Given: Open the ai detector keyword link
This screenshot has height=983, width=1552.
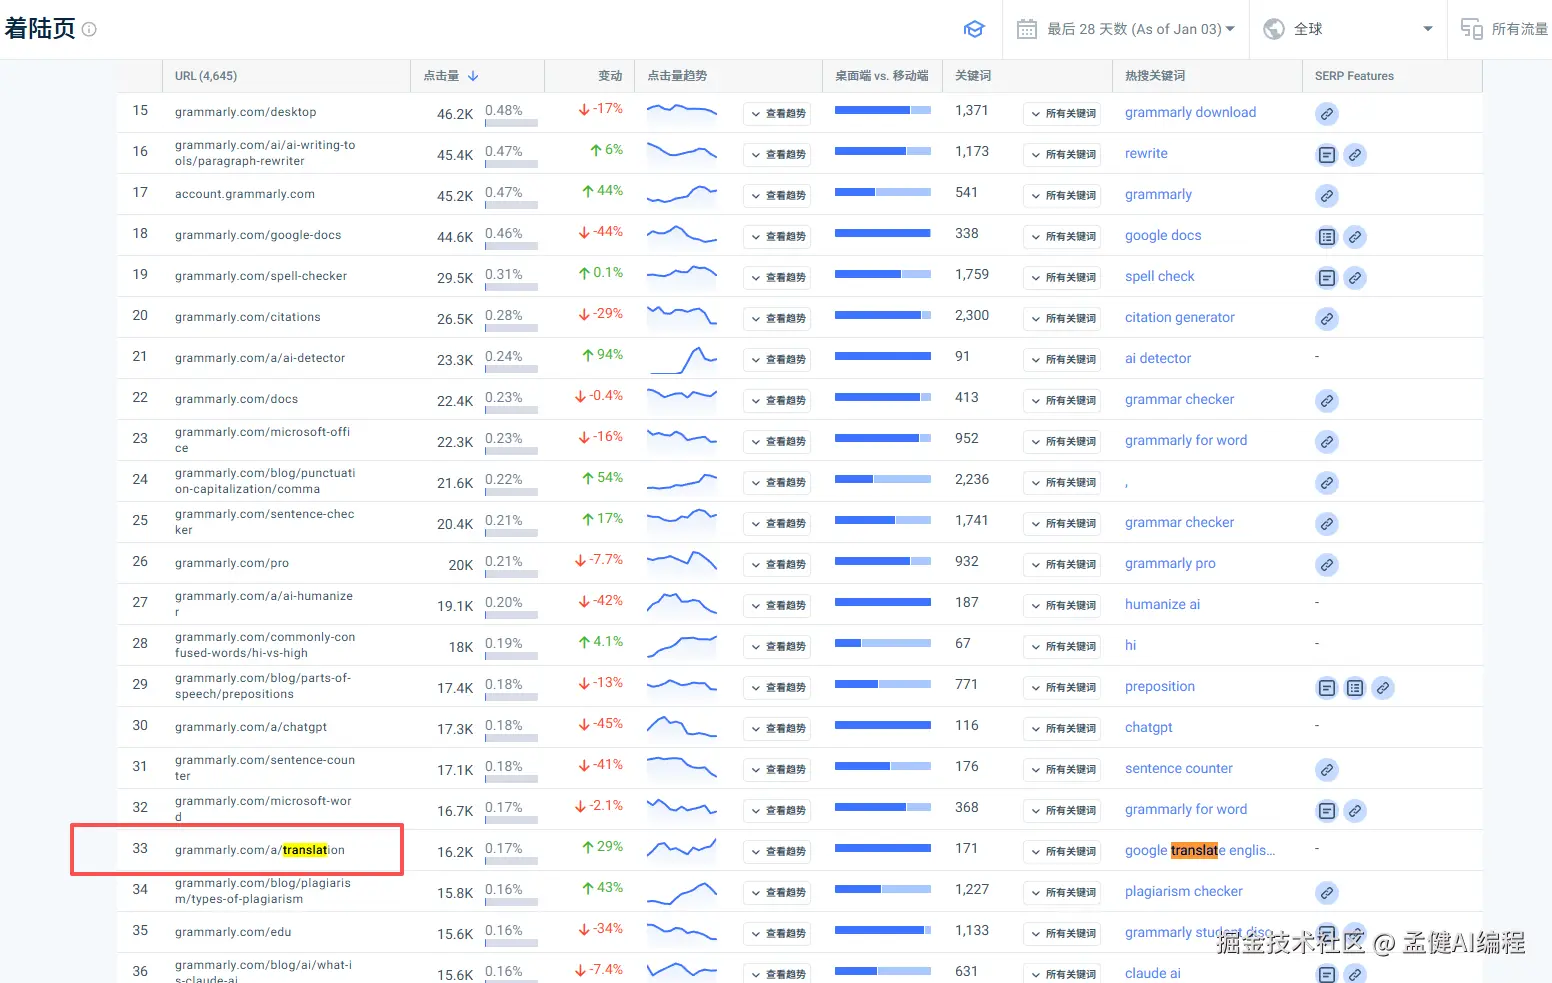Looking at the screenshot, I should coord(1158,359).
